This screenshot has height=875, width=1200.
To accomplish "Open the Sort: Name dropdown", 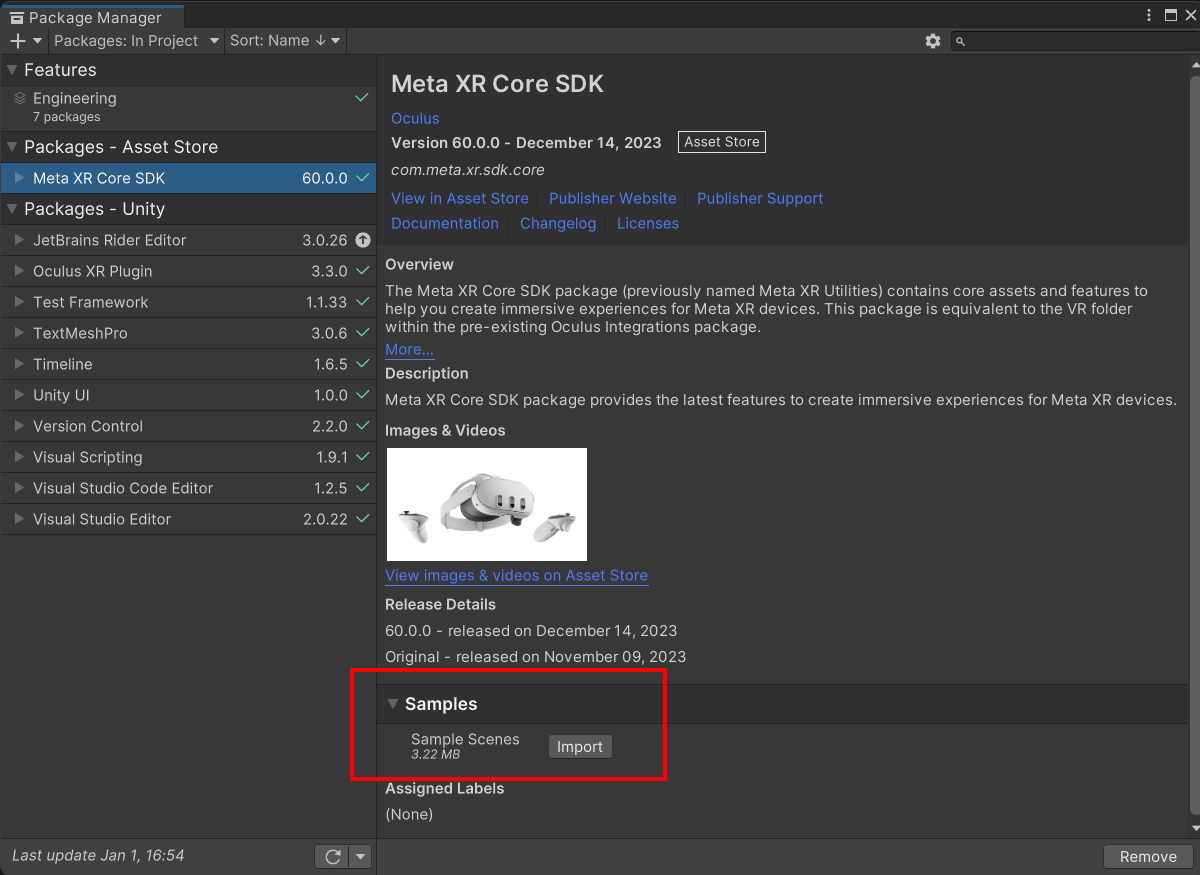I will point(285,41).
